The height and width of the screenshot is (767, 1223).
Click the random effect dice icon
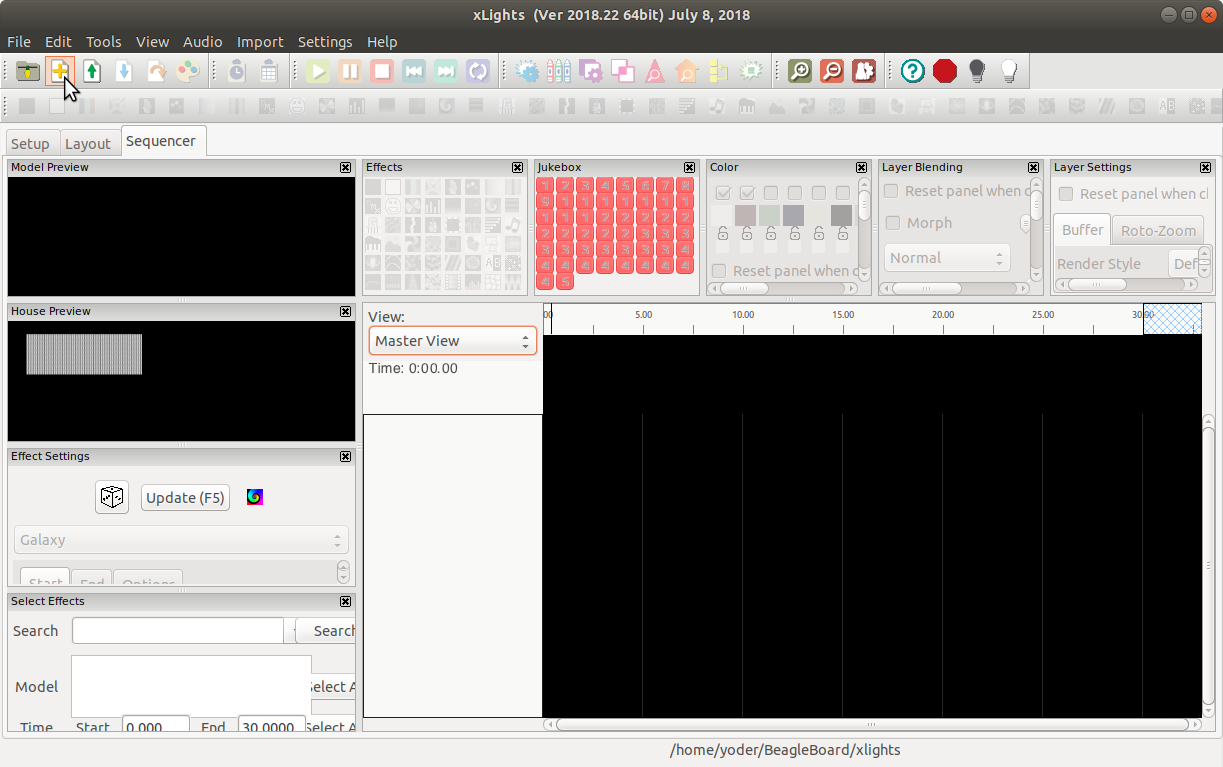[x=112, y=497]
